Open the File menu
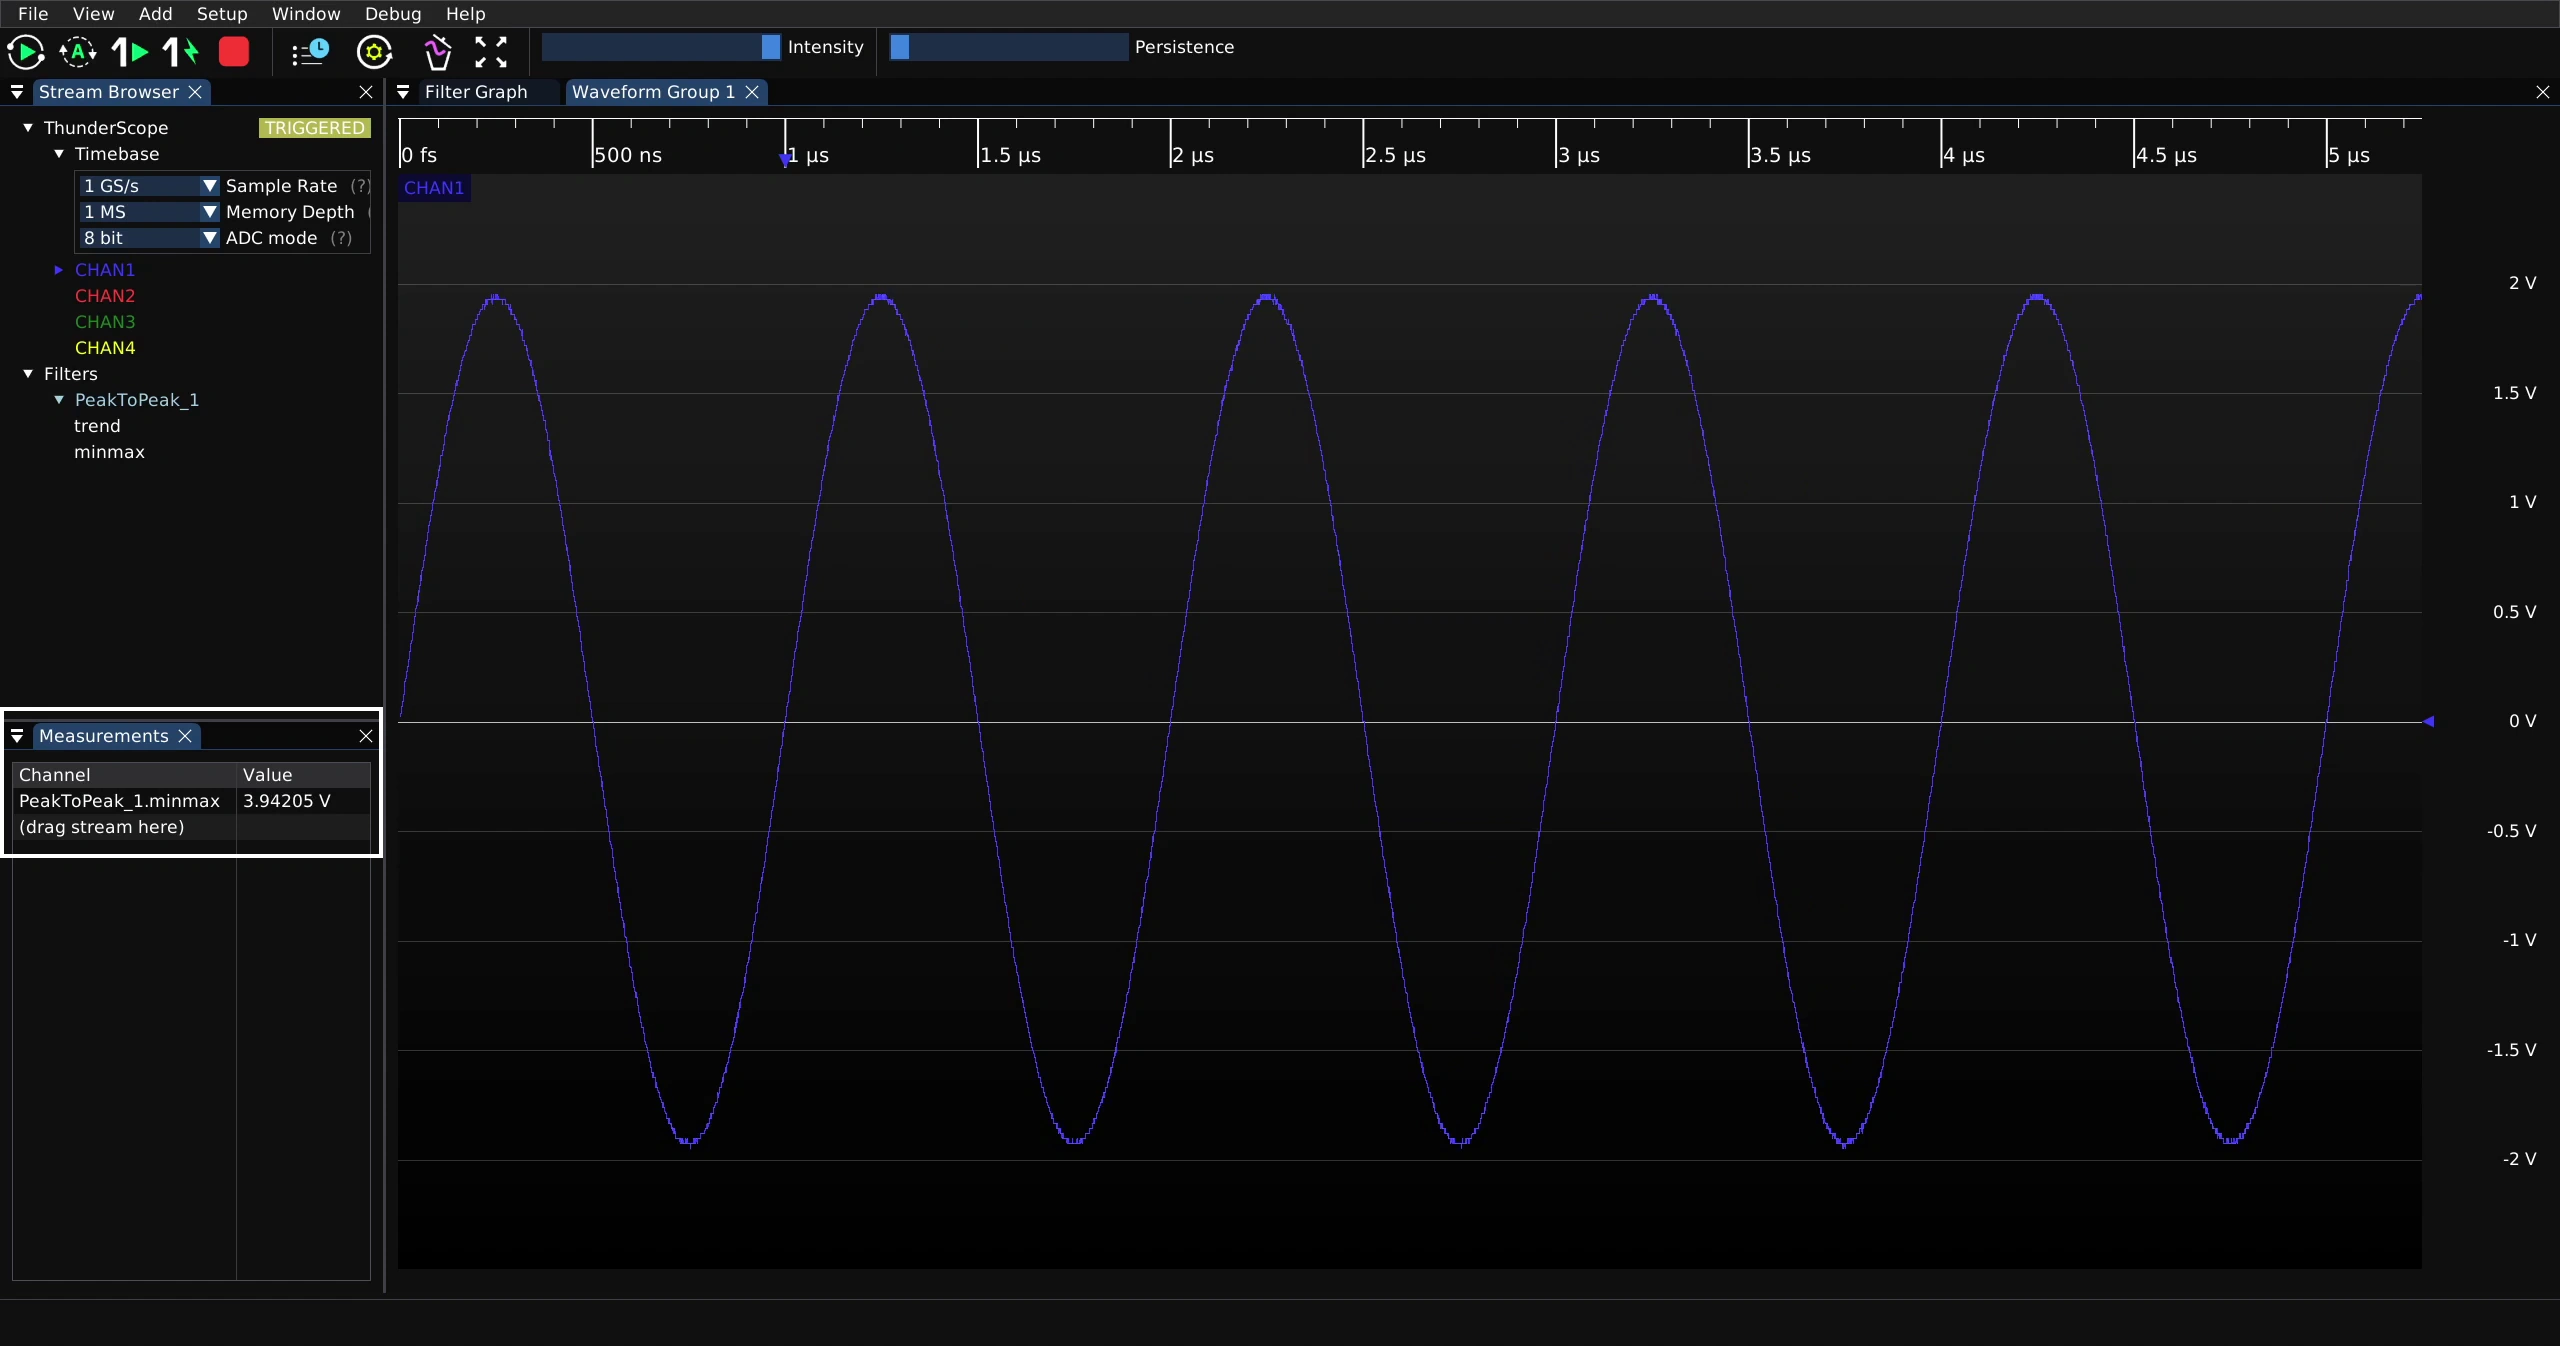Screen dimensions: 2560x1346 pyautogui.click(x=33, y=14)
